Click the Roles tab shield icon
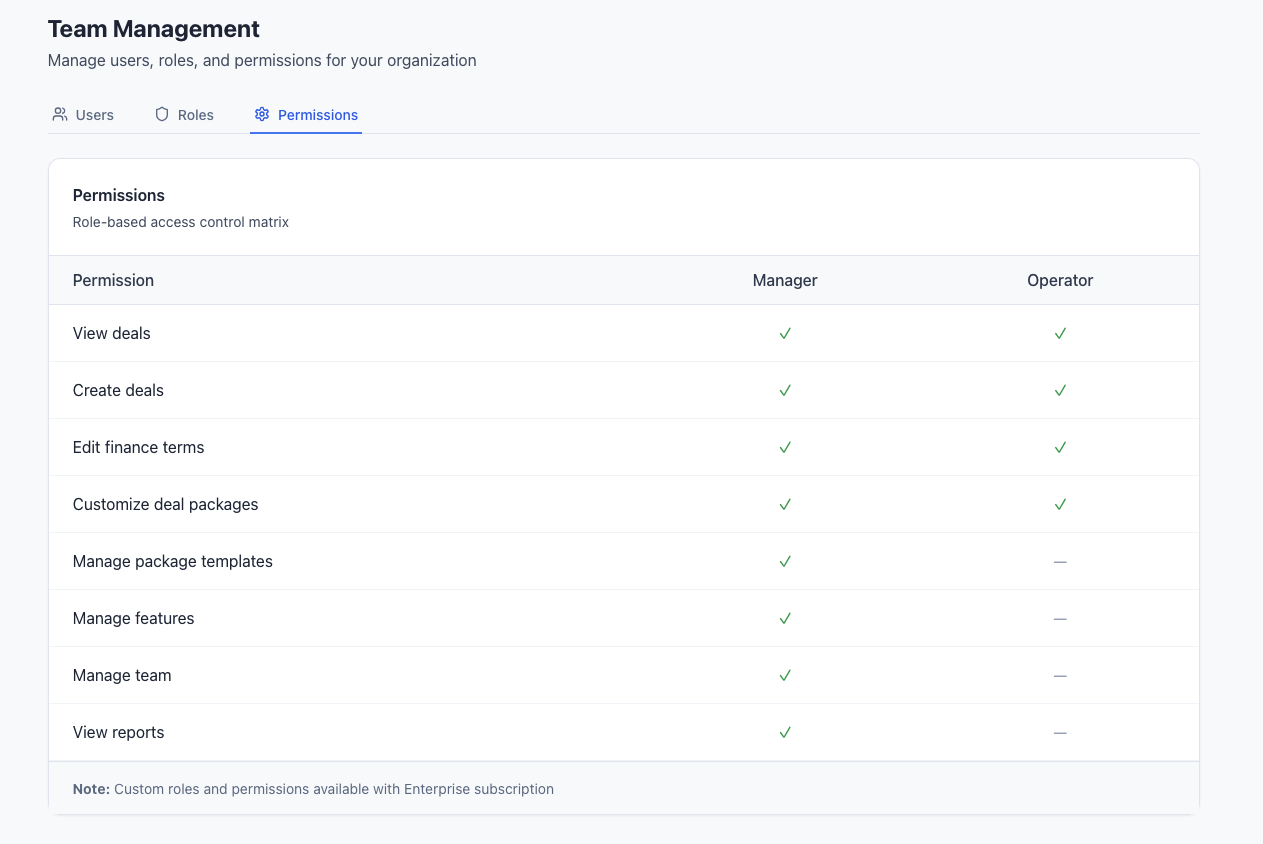The height and width of the screenshot is (844, 1263). (x=162, y=115)
